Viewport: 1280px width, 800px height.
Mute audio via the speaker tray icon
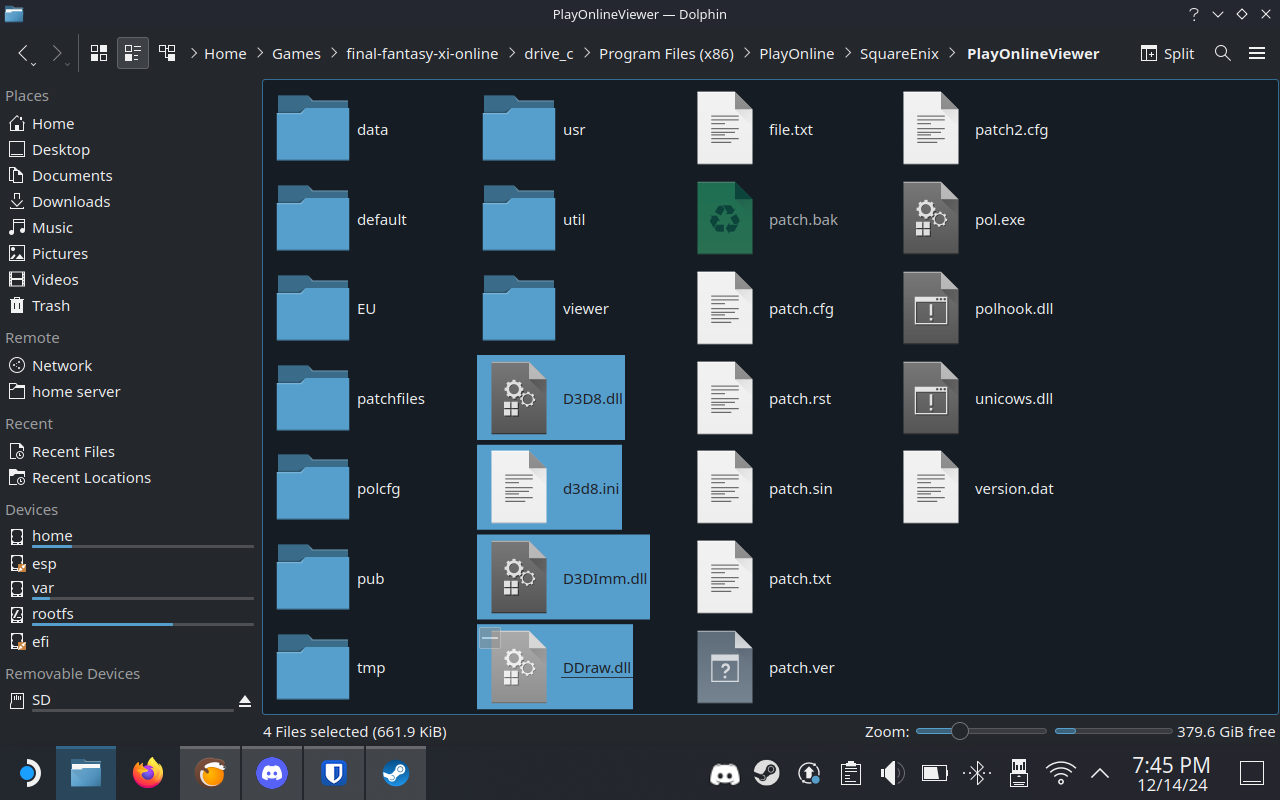892,773
